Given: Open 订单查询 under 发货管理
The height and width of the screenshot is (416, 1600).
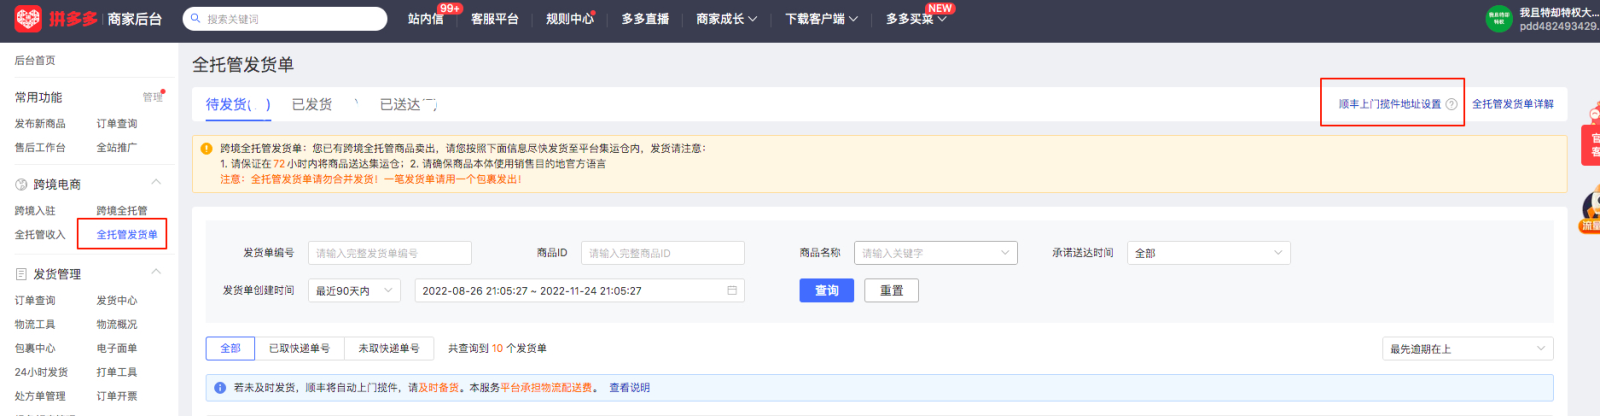Looking at the screenshot, I should click(x=35, y=300).
